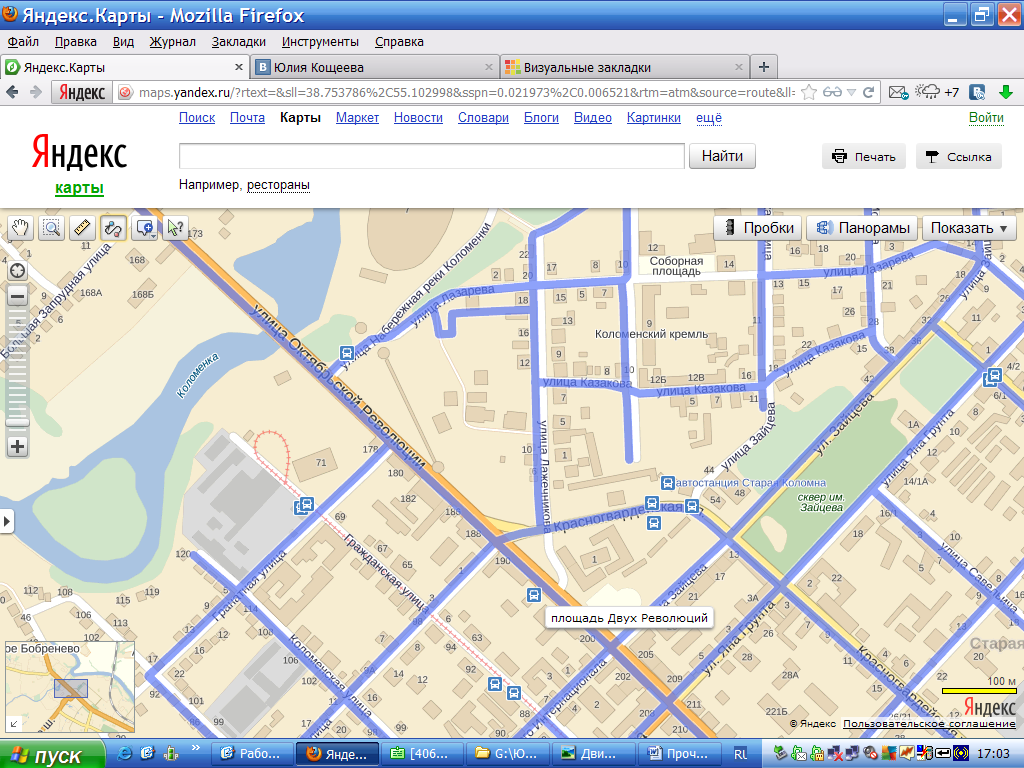Open the Маркет service link
Screen dimensions: 1024x768
click(357, 118)
